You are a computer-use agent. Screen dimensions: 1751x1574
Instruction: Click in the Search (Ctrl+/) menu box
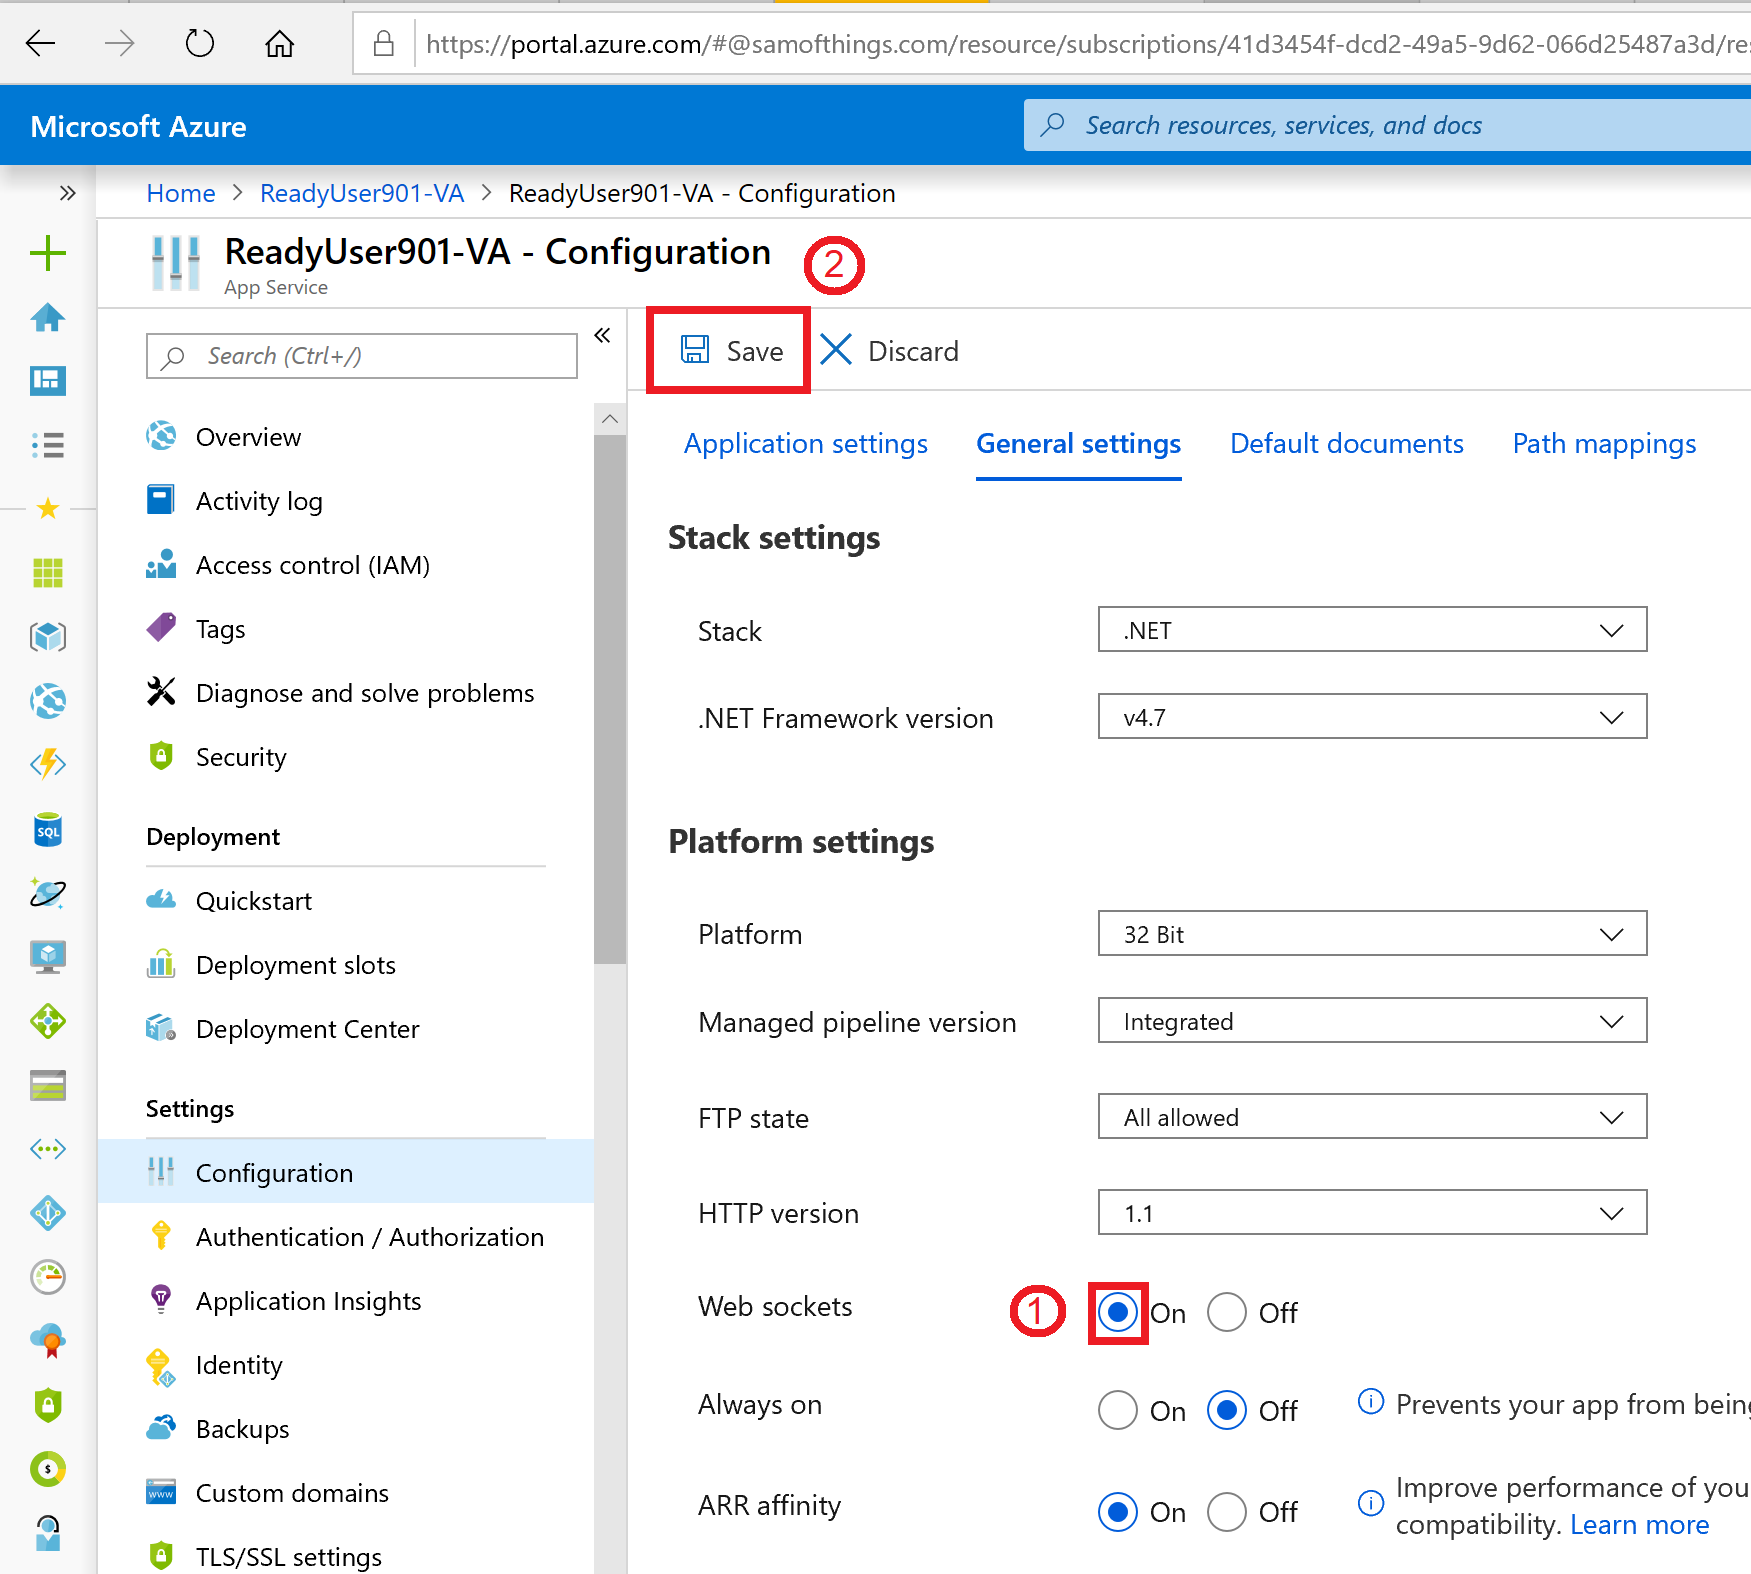(362, 356)
